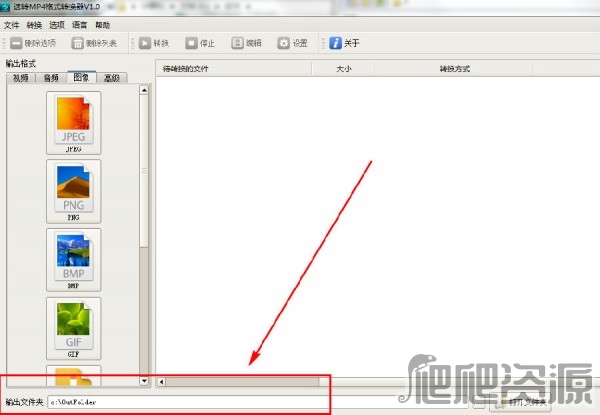Select the 图像 tab
Image resolution: width=600 pixels, height=415 pixels.
(x=81, y=77)
